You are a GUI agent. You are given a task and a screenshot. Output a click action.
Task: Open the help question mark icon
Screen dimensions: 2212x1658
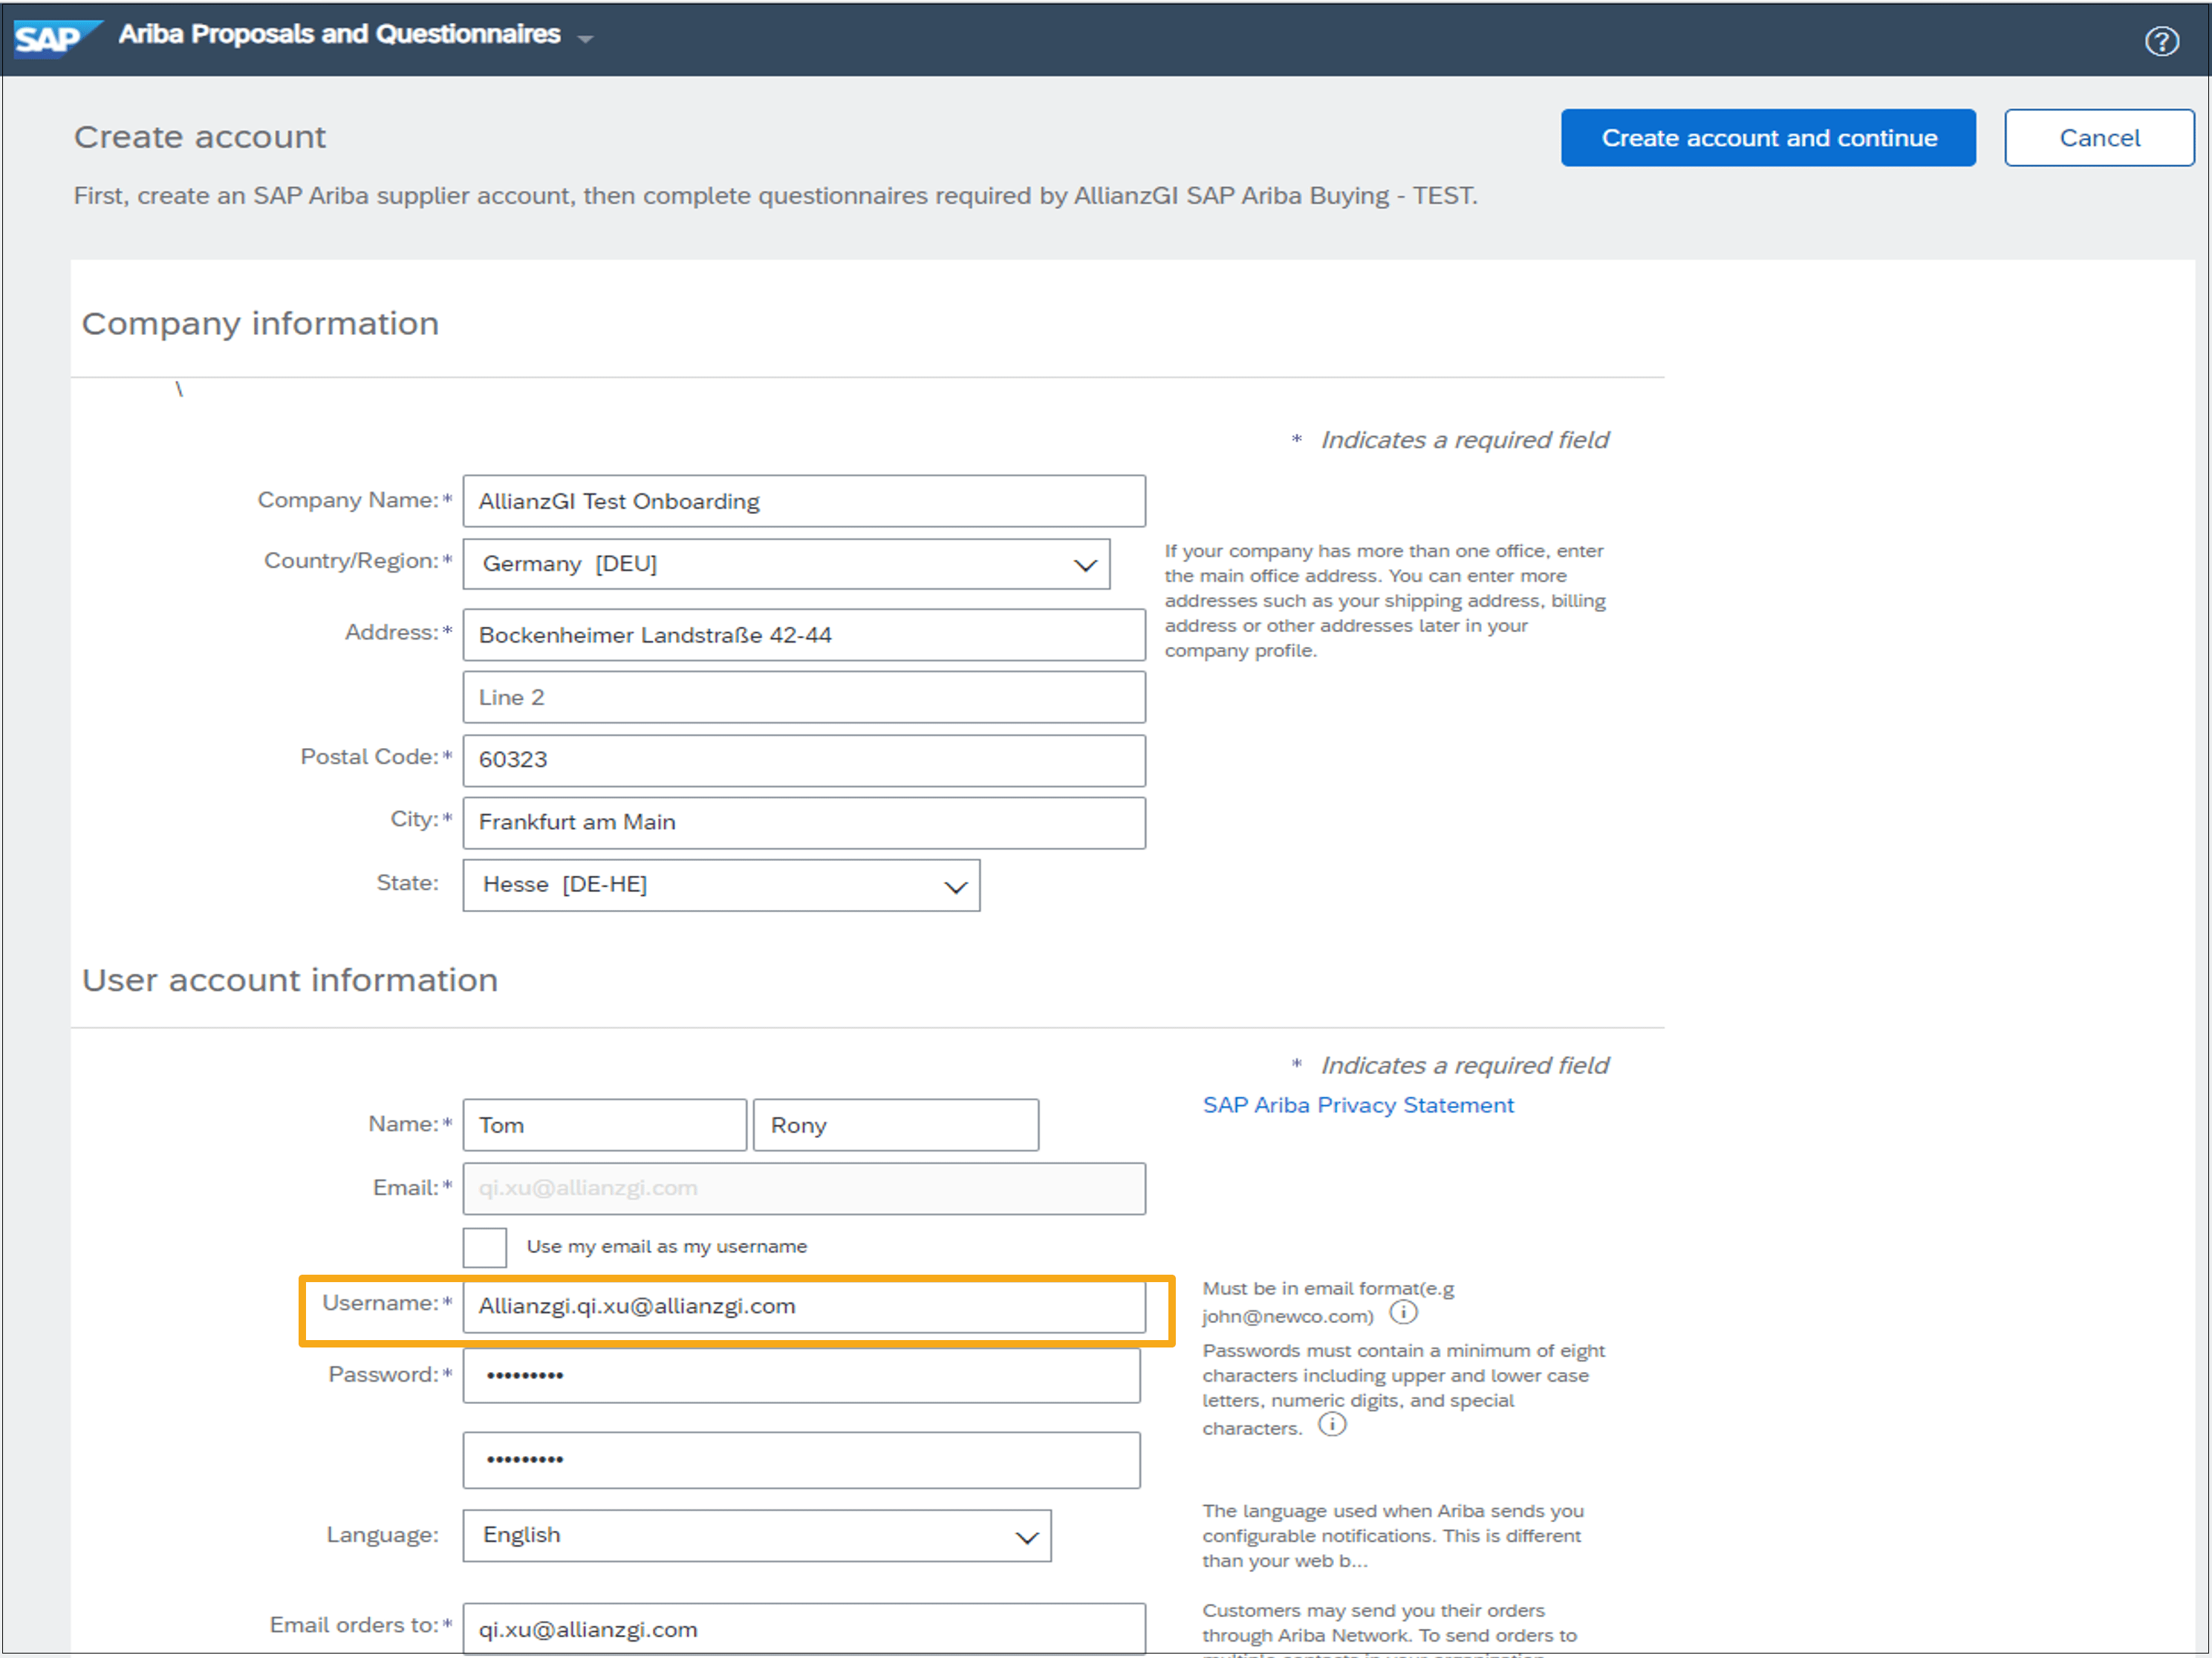pyautogui.click(x=2162, y=41)
